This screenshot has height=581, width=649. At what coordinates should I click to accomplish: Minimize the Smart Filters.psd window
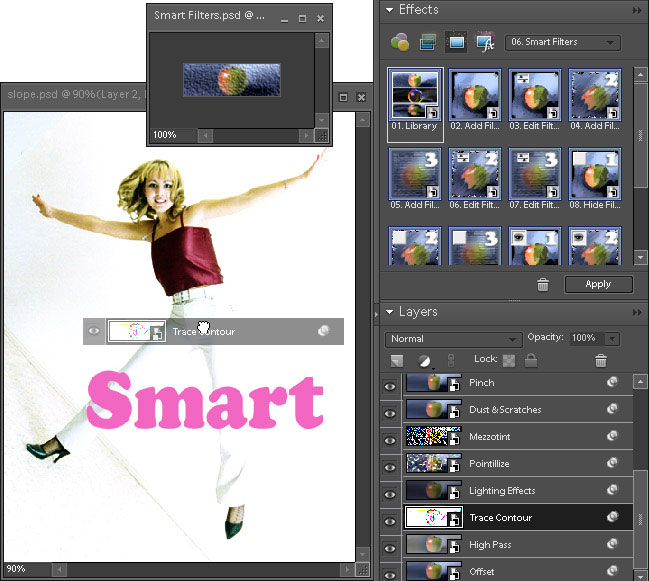(x=284, y=19)
